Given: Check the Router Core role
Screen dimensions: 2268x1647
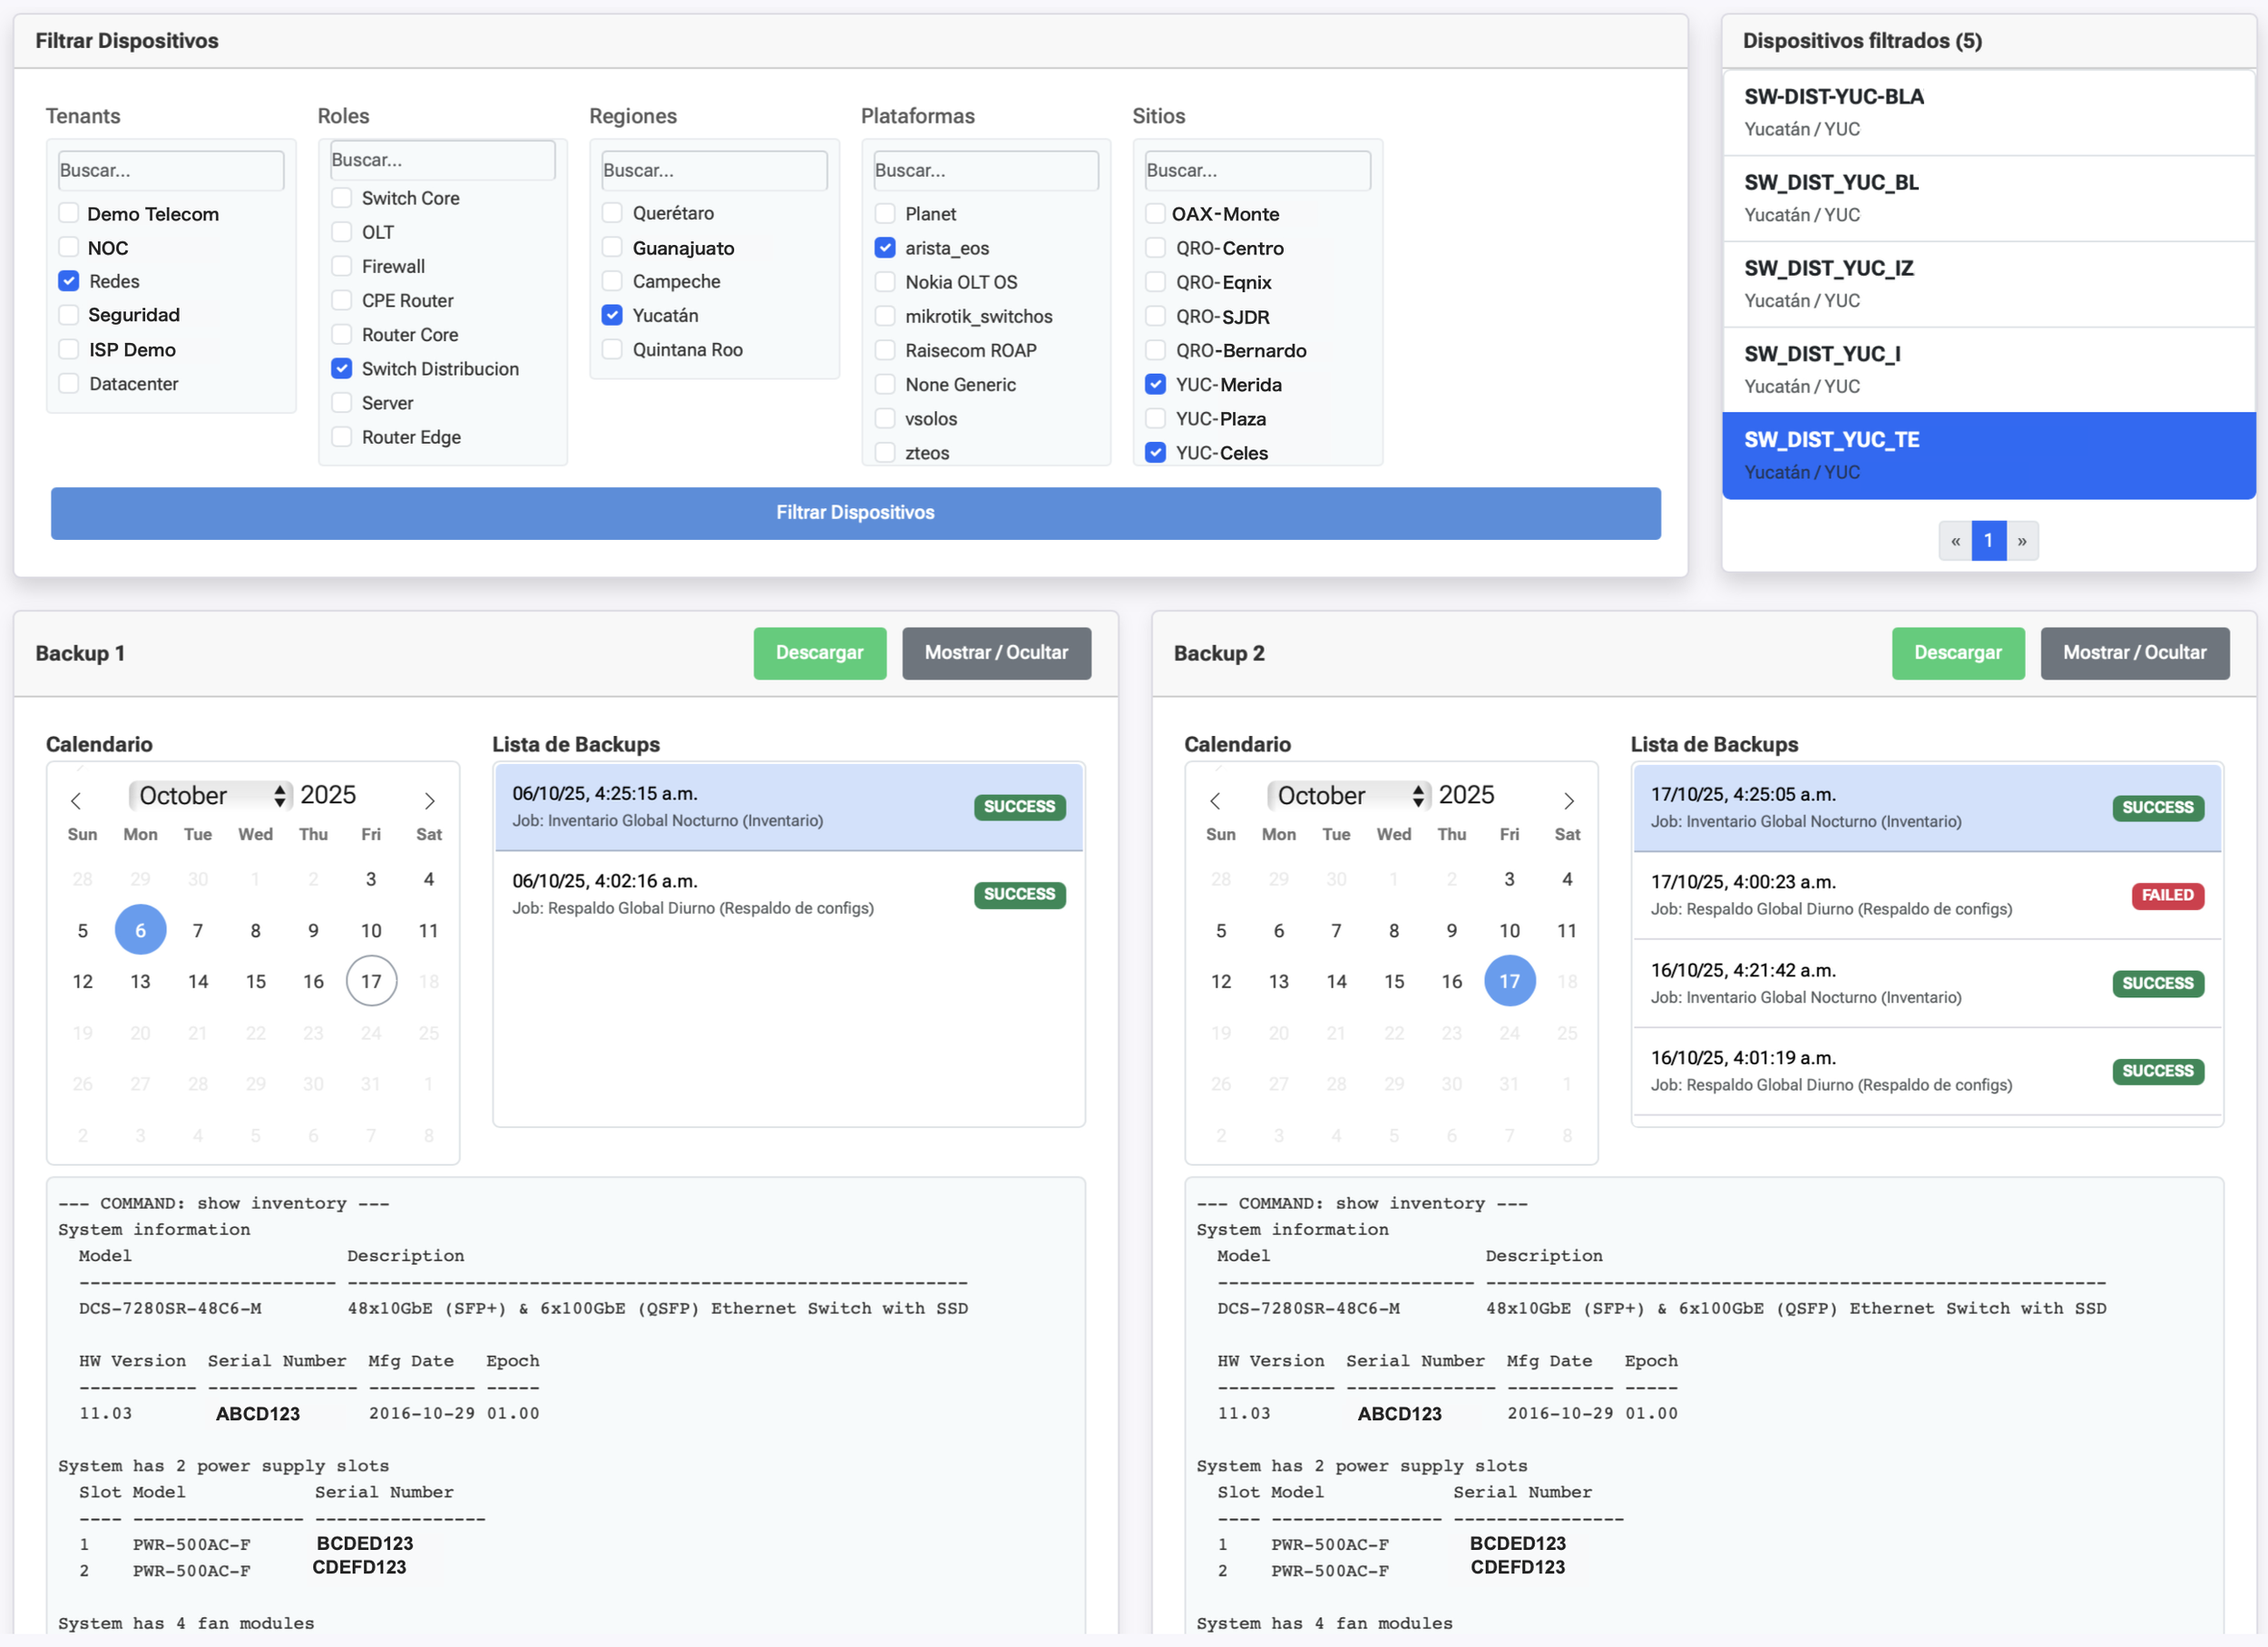Looking at the screenshot, I should point(342,334).
